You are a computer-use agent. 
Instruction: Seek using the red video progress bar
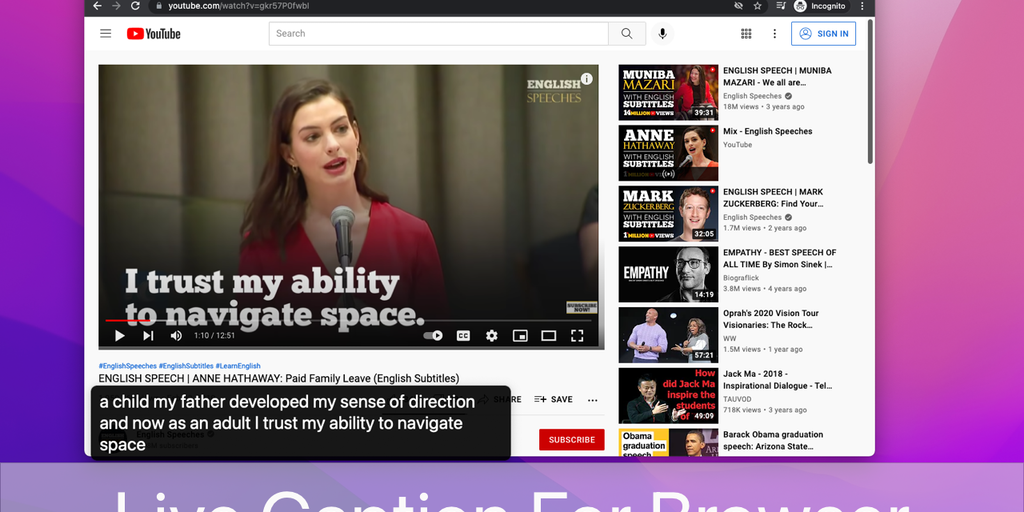pyautogui.click(x=130, y=321)
